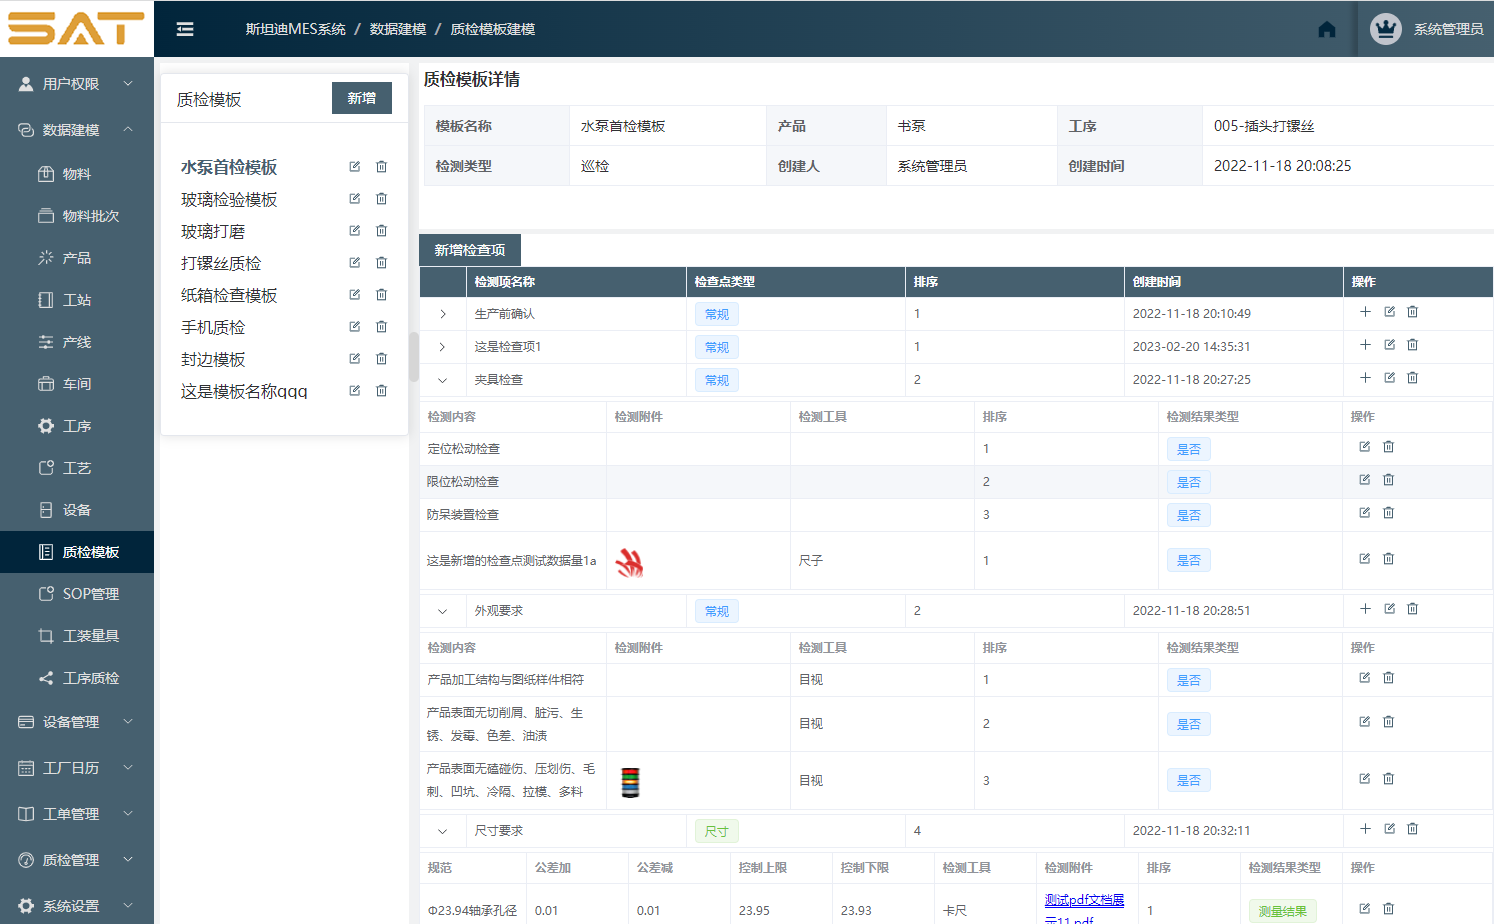Expand the 设备管理 sidebar section
This screenshot has width=1494, height=924.
click(70, 721)
